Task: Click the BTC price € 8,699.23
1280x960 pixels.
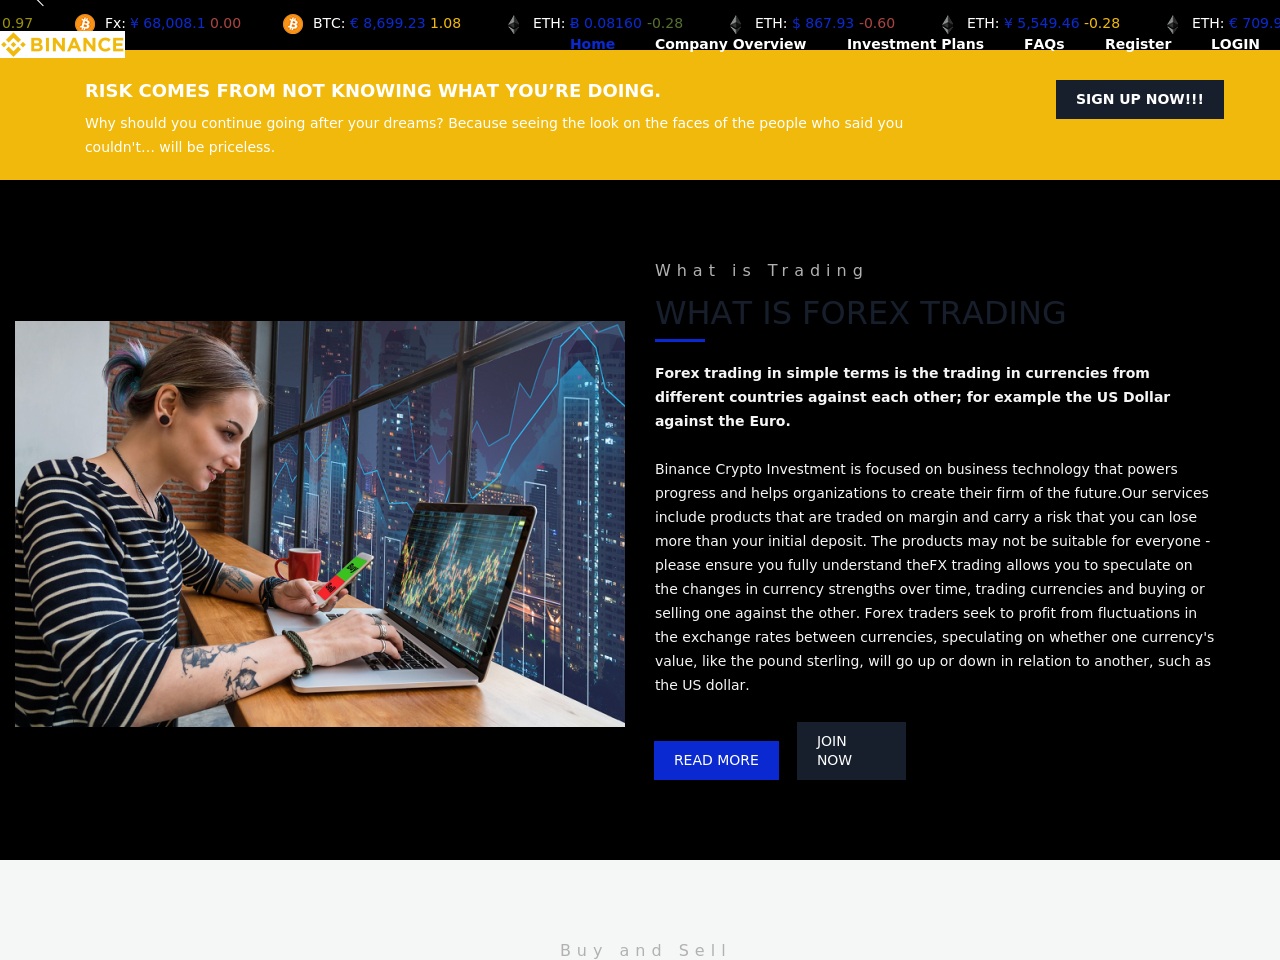Action: coord(388,23)
